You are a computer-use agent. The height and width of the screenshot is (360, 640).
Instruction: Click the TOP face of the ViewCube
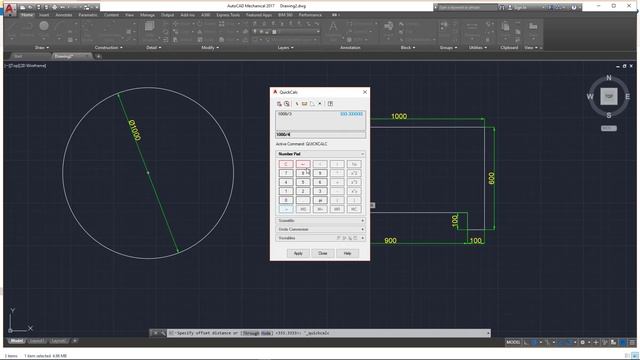(x=609, y=97)
